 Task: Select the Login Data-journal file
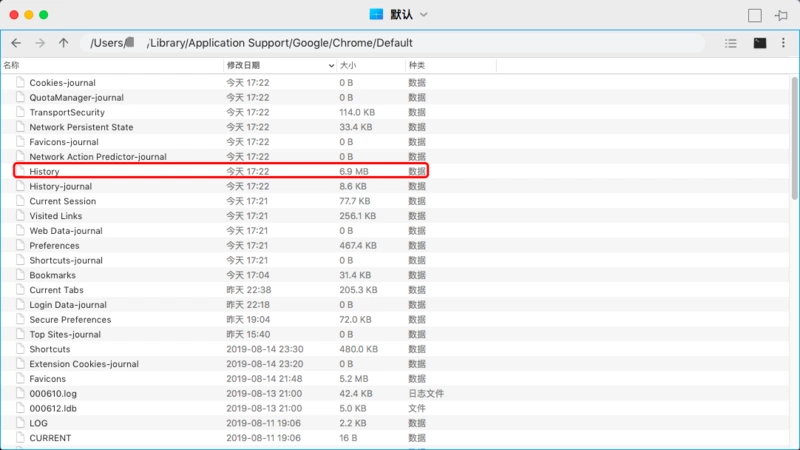click(x=68, y=305)
